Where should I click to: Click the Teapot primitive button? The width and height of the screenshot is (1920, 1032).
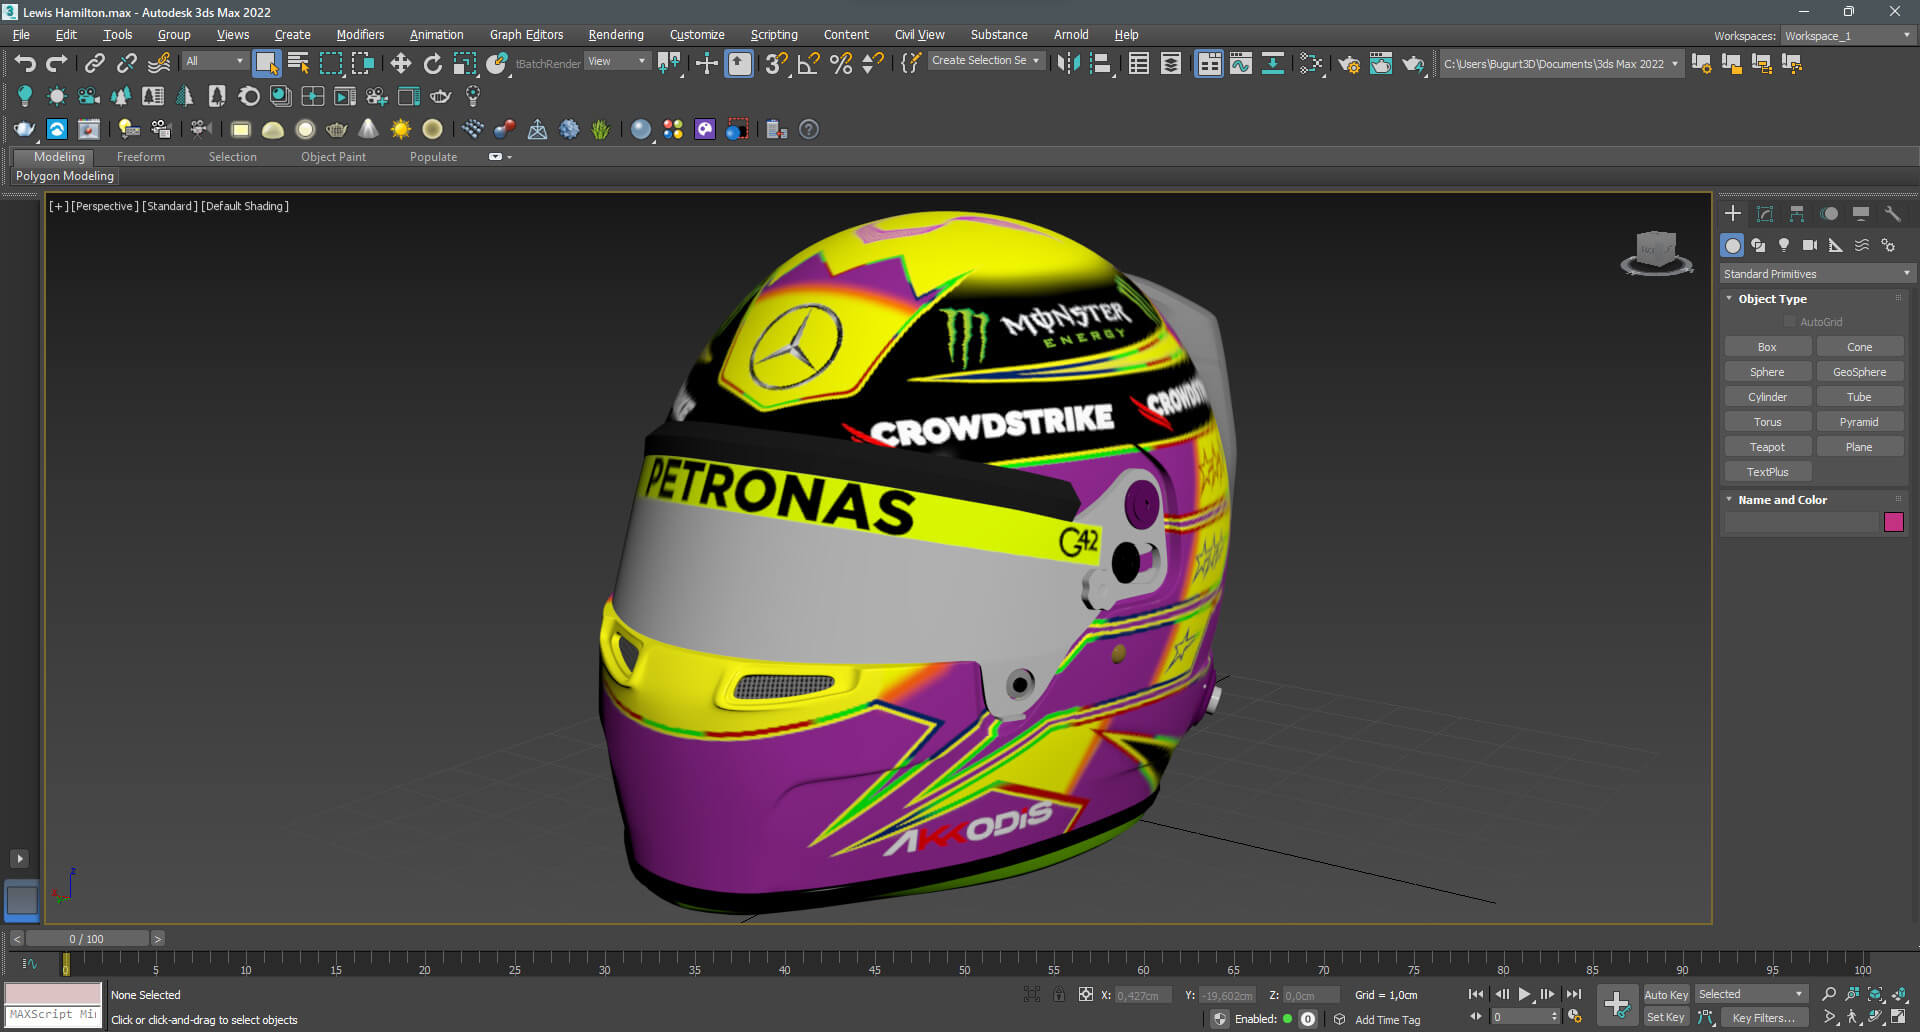(x=1767, y=447)
